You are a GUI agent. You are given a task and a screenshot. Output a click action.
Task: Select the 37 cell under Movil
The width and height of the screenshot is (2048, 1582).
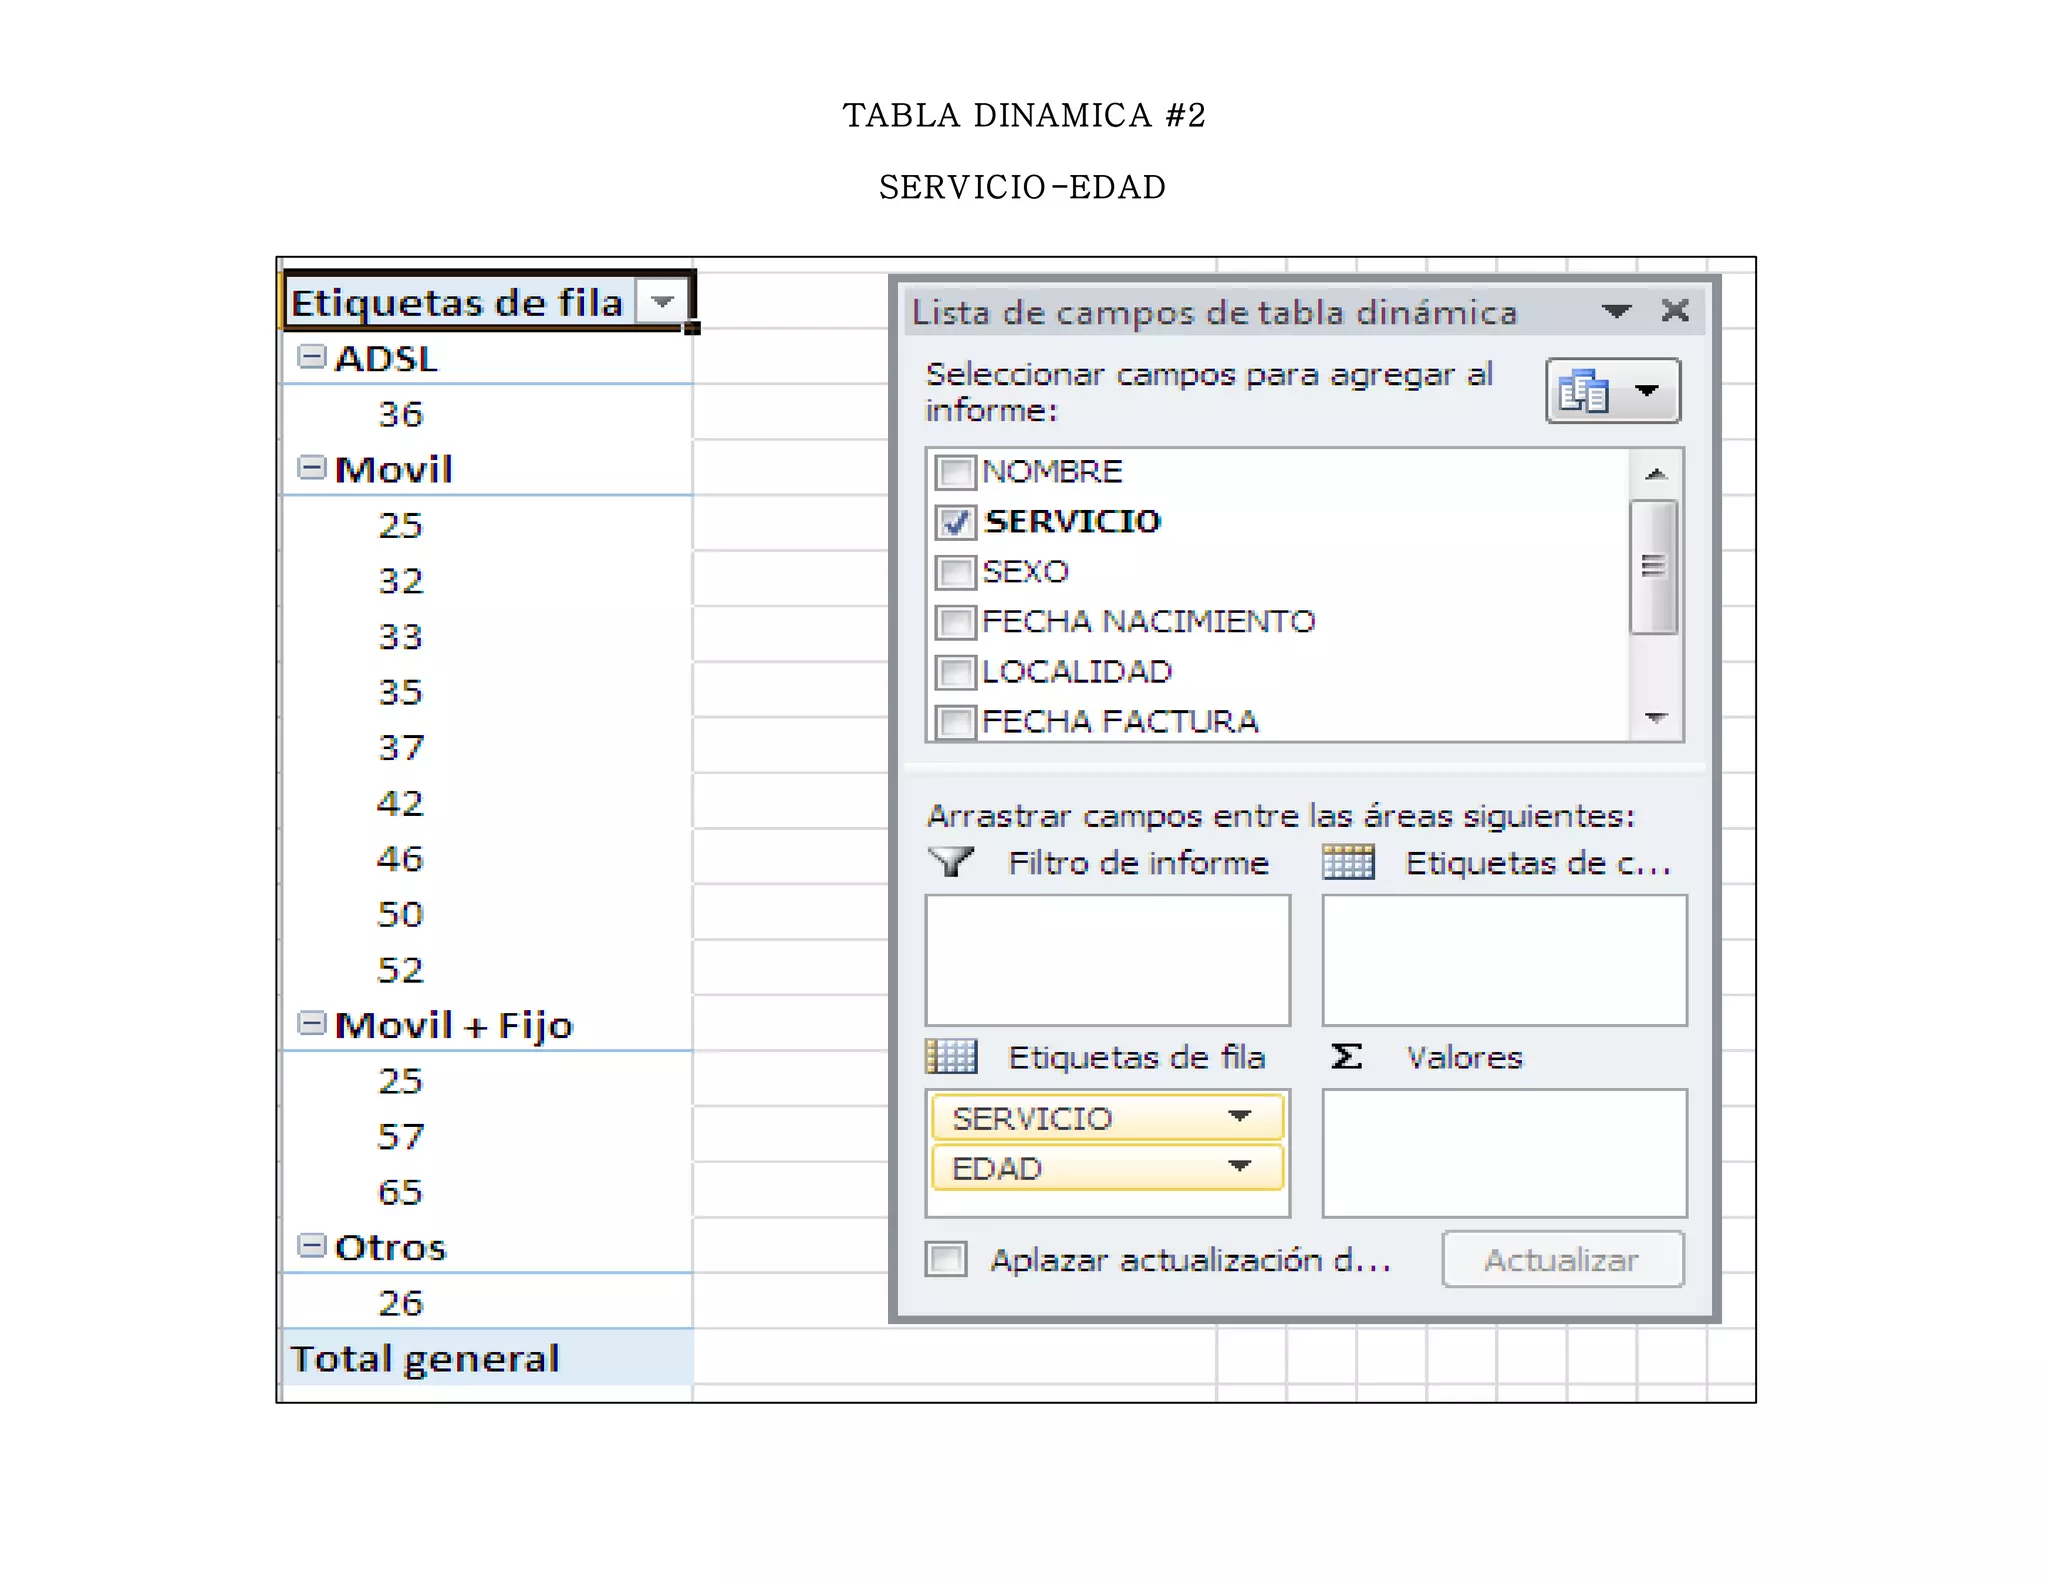[487, 747]
